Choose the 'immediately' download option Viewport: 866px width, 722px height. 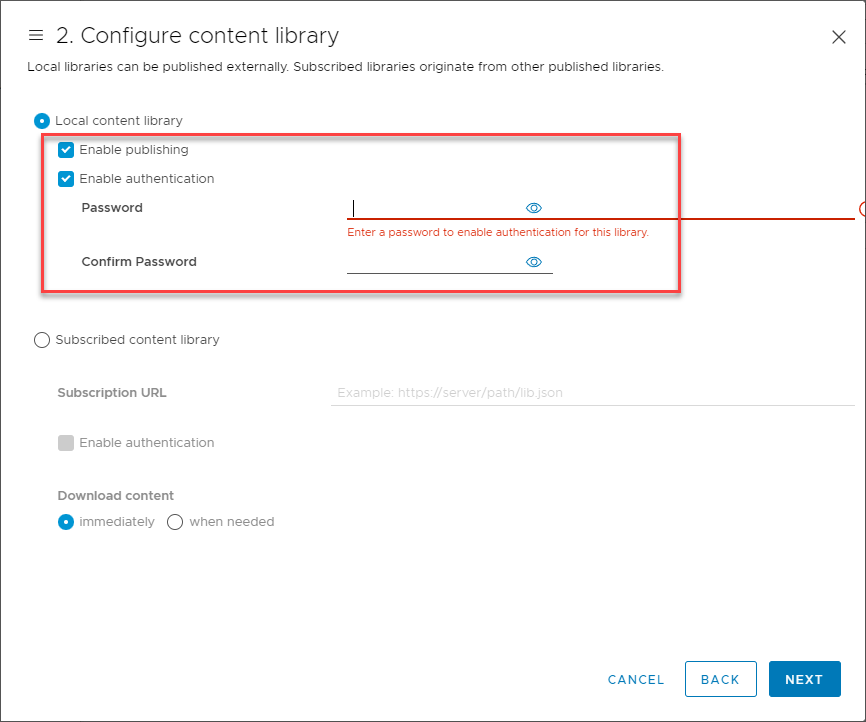click(x=66, y=522)
